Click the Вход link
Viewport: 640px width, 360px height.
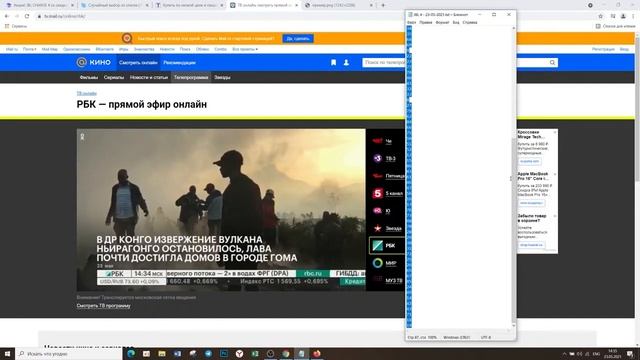coord(624,49)
